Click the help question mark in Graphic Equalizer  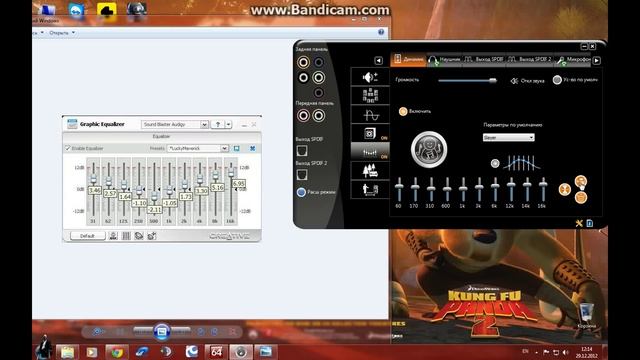coord(218,124)
